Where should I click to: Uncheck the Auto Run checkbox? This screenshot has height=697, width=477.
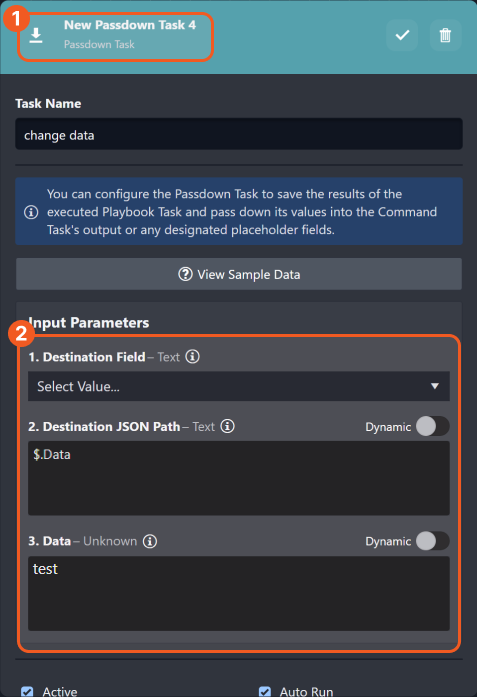click(265, 692)
